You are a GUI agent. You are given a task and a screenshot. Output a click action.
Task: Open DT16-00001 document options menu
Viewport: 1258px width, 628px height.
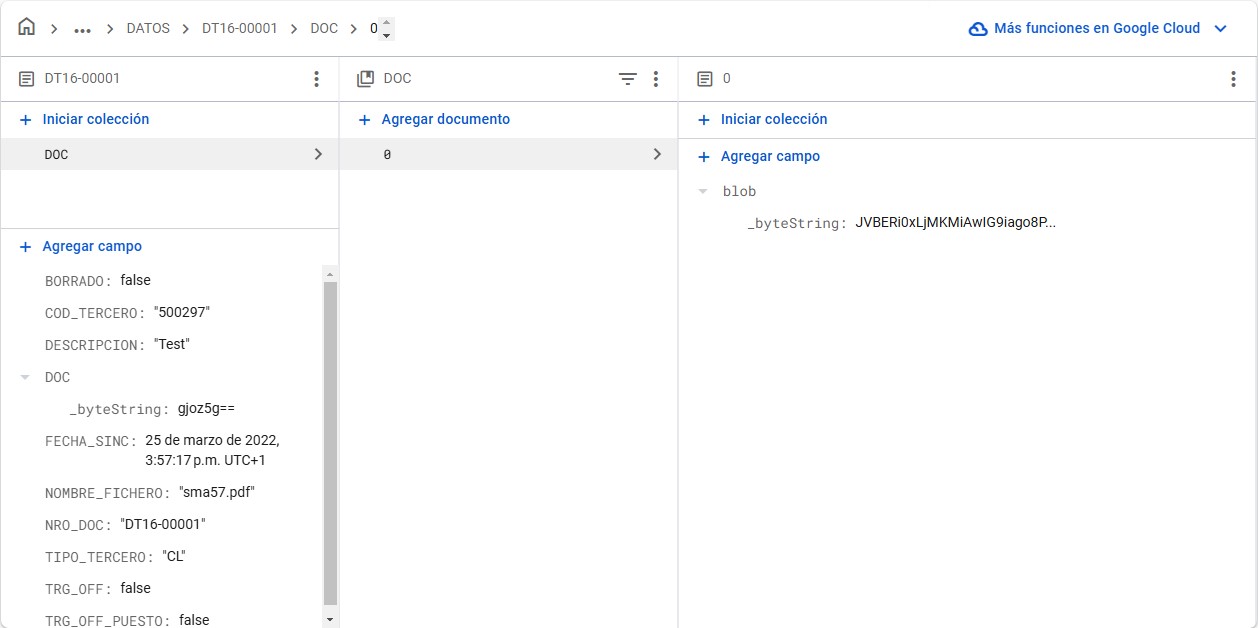tap(316, 79)
